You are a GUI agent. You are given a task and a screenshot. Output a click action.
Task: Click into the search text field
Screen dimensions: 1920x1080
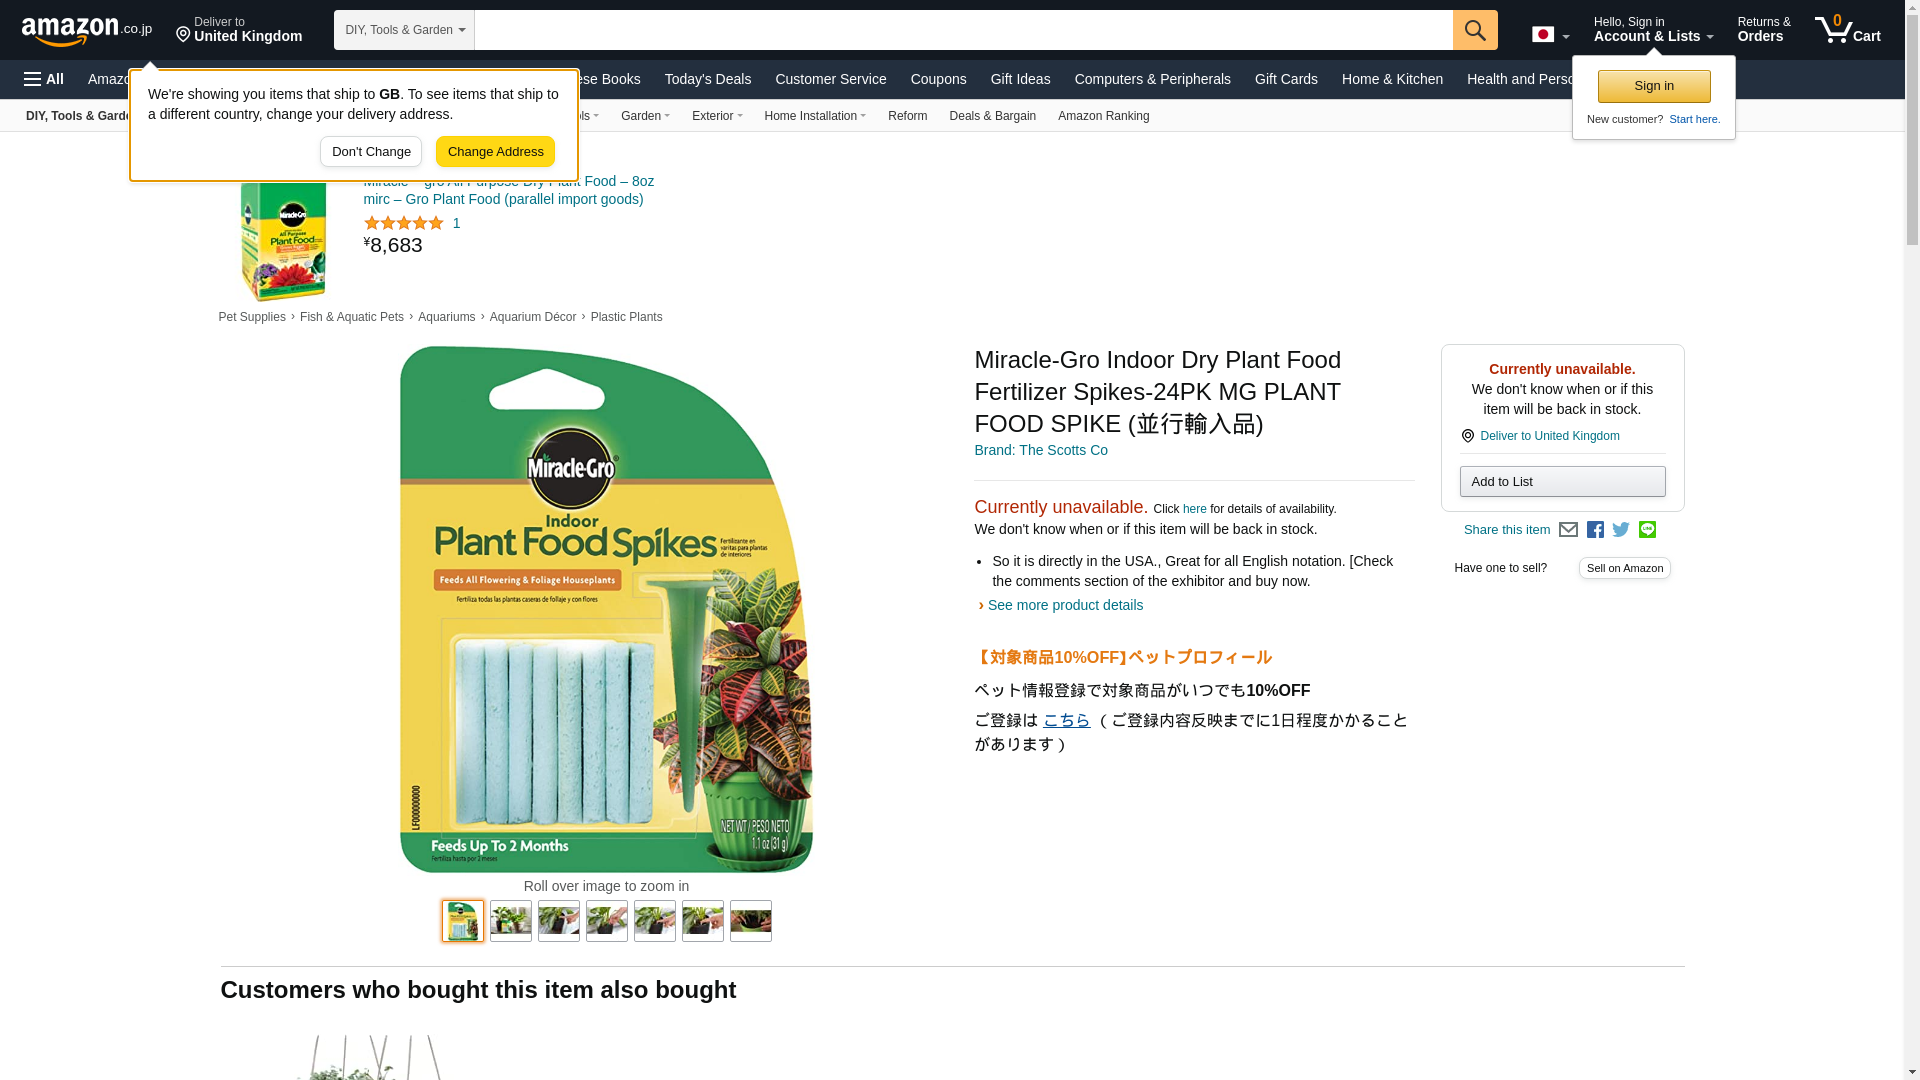pos(963,30)
